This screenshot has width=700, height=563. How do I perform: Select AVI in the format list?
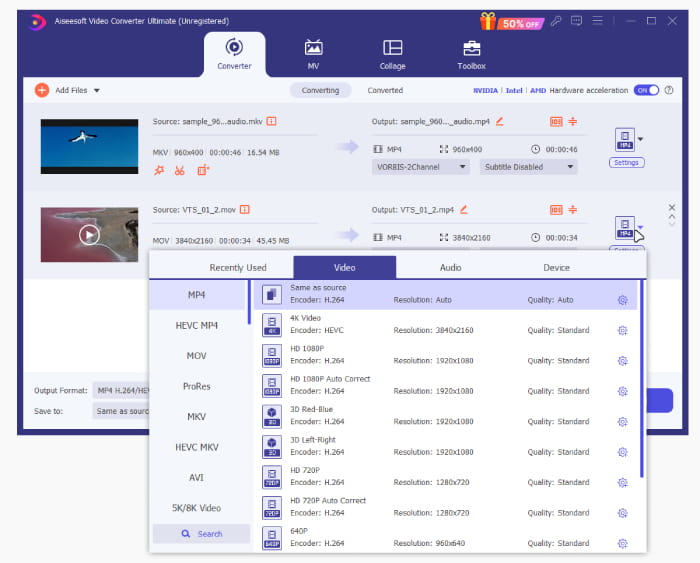tap(196, 477)
